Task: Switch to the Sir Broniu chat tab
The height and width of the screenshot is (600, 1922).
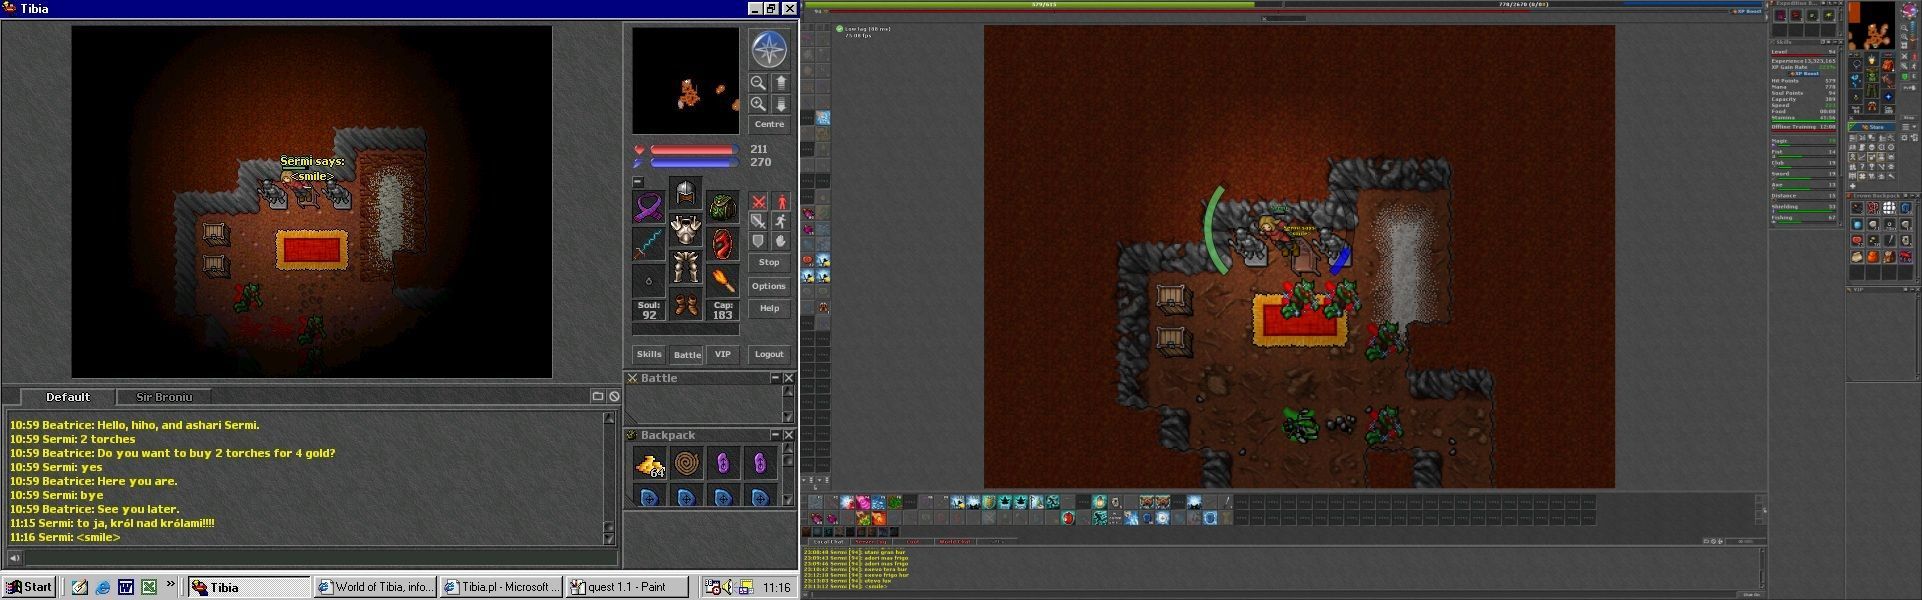Action: 165,397
